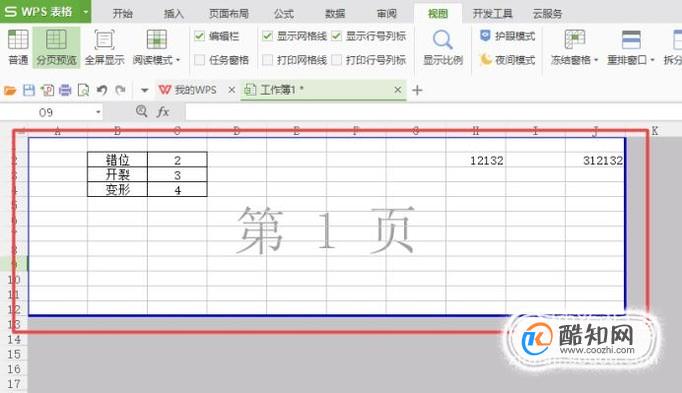The width and height of the screenshot is (682, 393).
Task: Click the save disk icon
Action: pos(29,90)
